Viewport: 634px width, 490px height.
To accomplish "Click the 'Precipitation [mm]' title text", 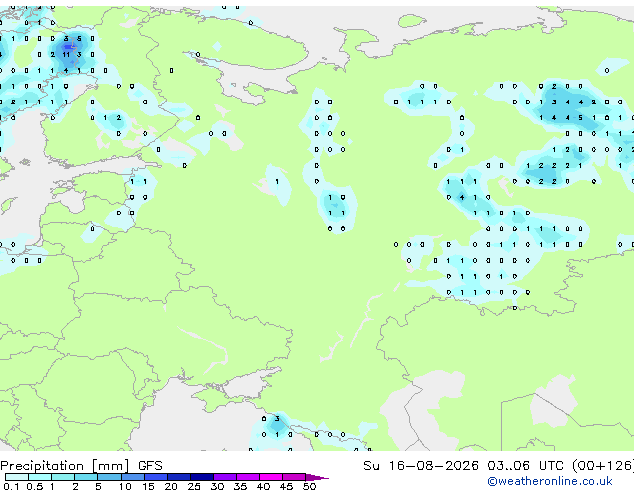I will tap(65, 466).
